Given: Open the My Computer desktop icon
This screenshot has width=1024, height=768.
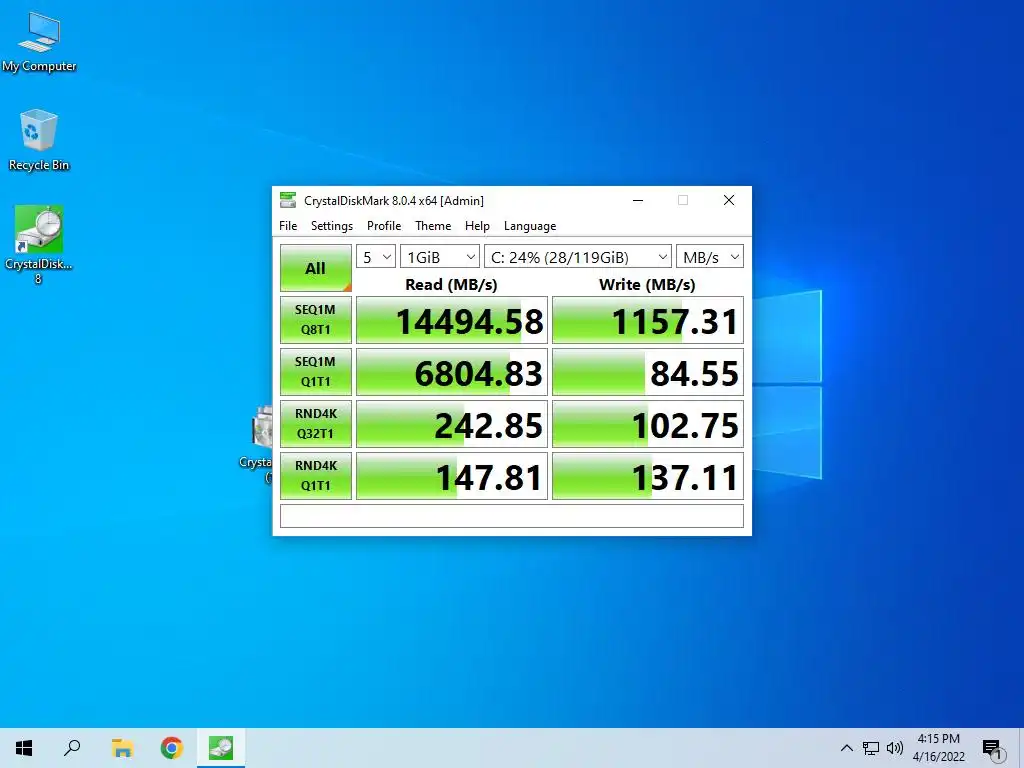Looking at the screenshot, I should coord(39,42).
